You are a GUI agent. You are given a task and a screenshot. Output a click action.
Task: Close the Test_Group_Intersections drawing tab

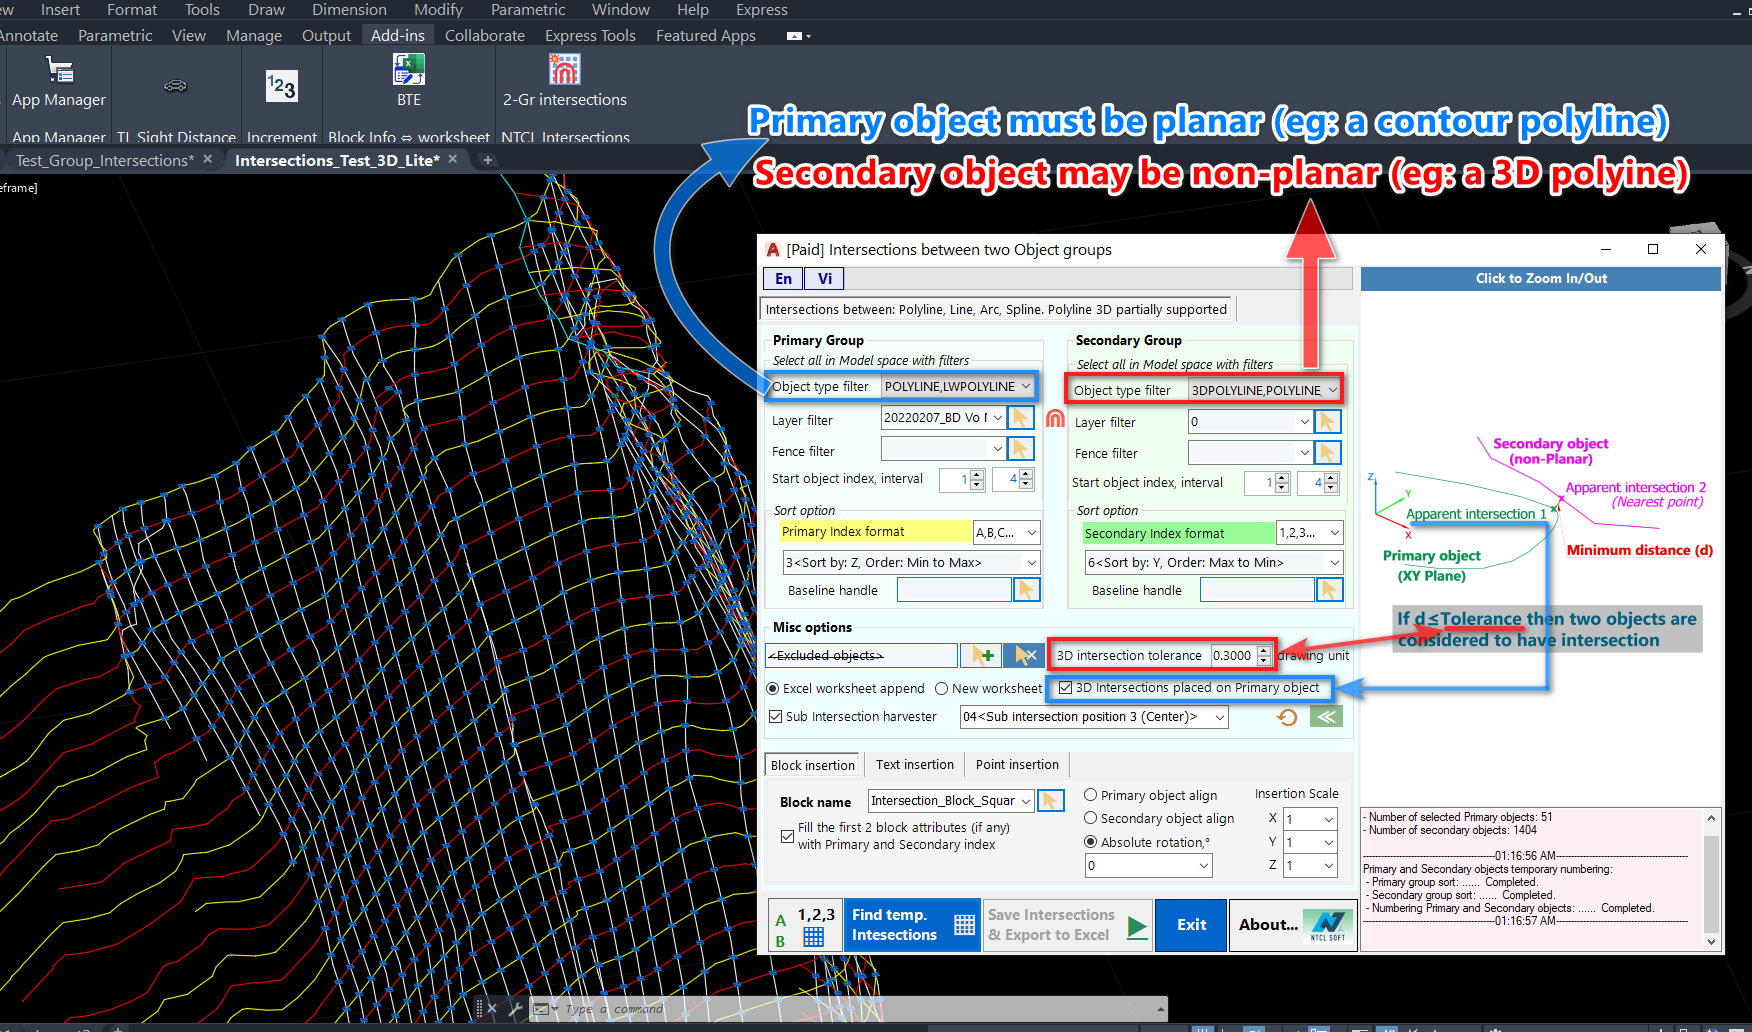point(208,159)
